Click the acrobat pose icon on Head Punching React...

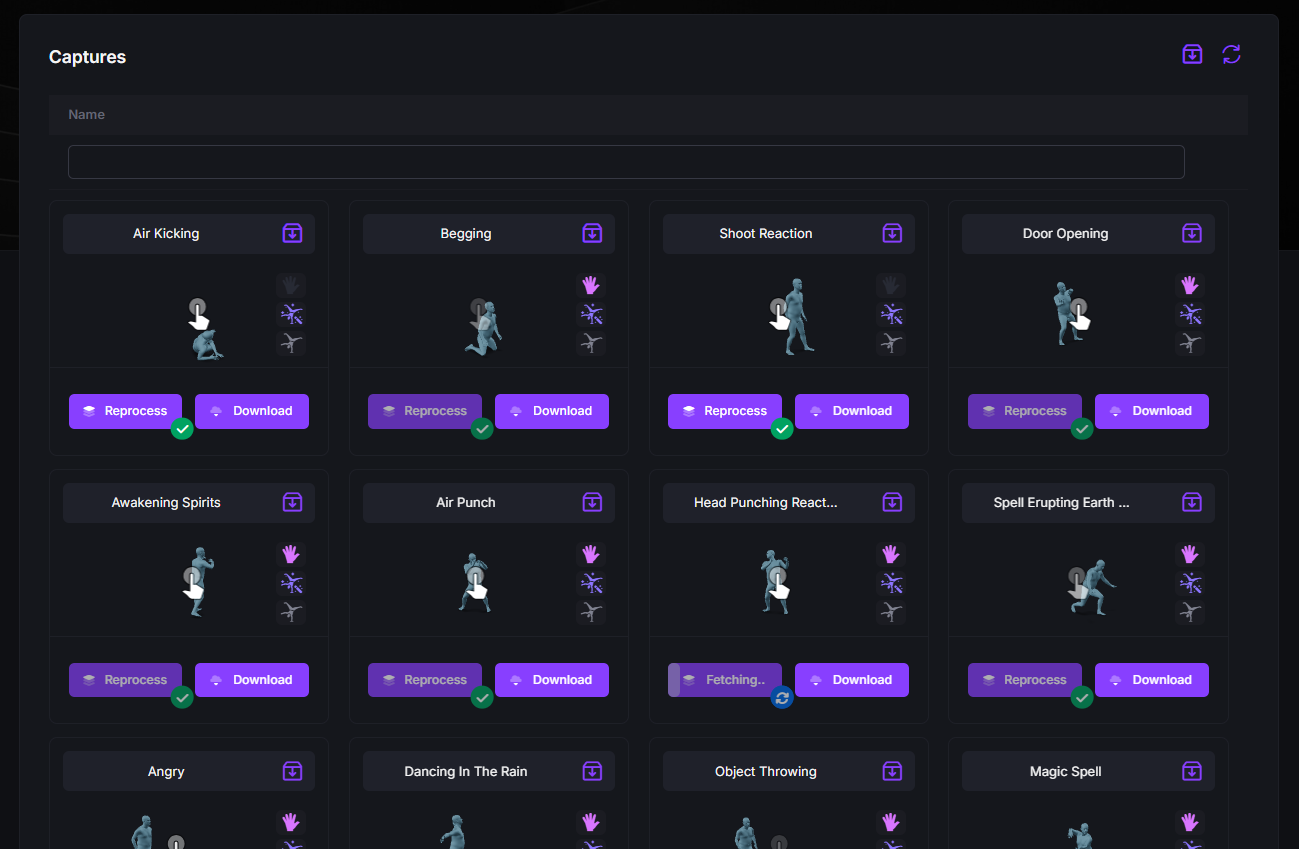[x=891, y=612]
